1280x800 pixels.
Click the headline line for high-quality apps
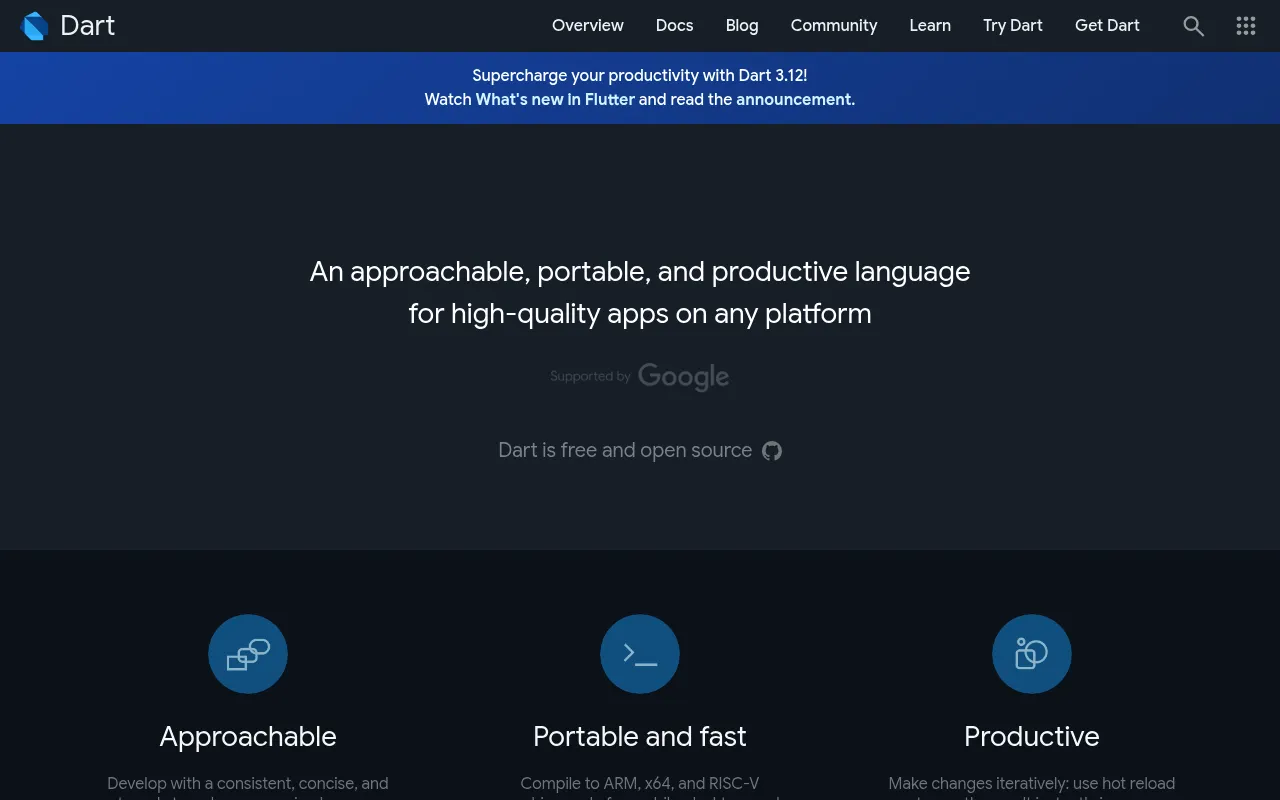point(640,314)
